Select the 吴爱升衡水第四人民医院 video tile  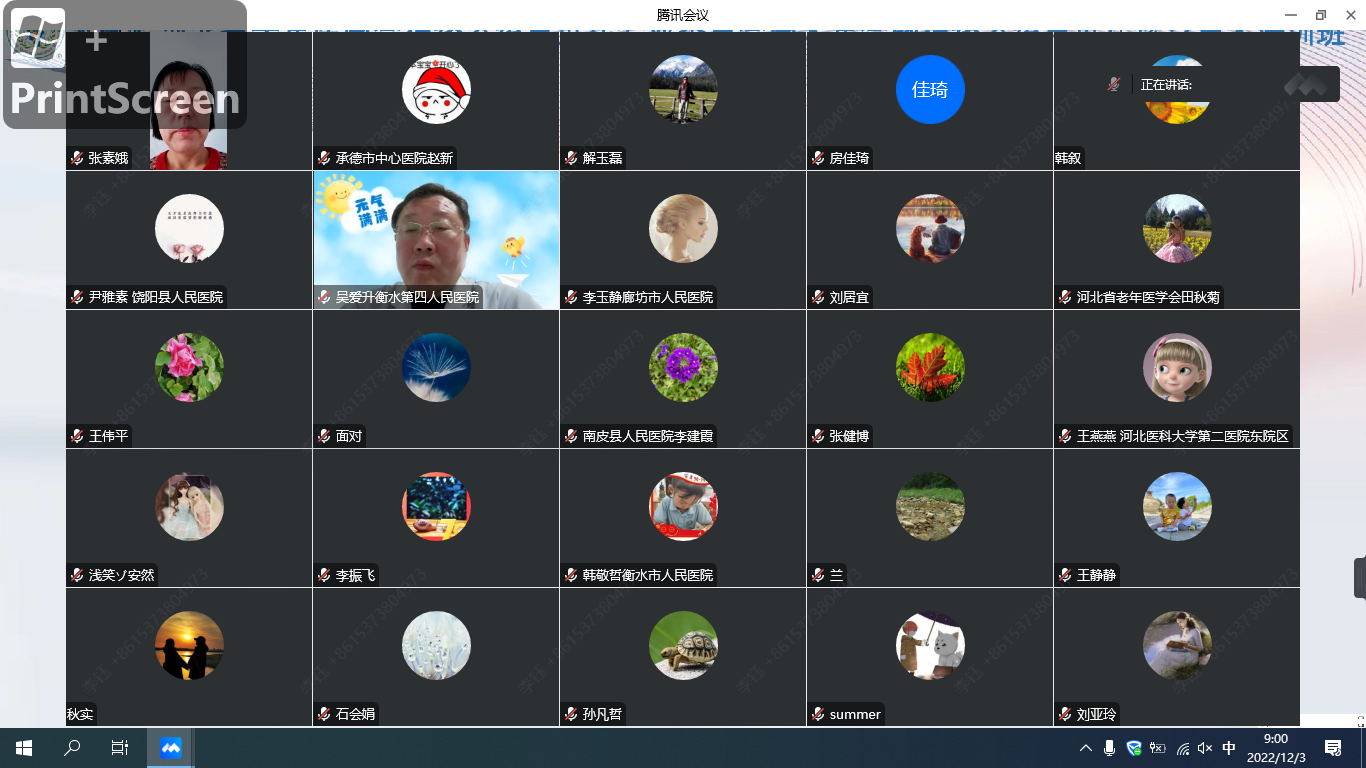coord(436,240)
